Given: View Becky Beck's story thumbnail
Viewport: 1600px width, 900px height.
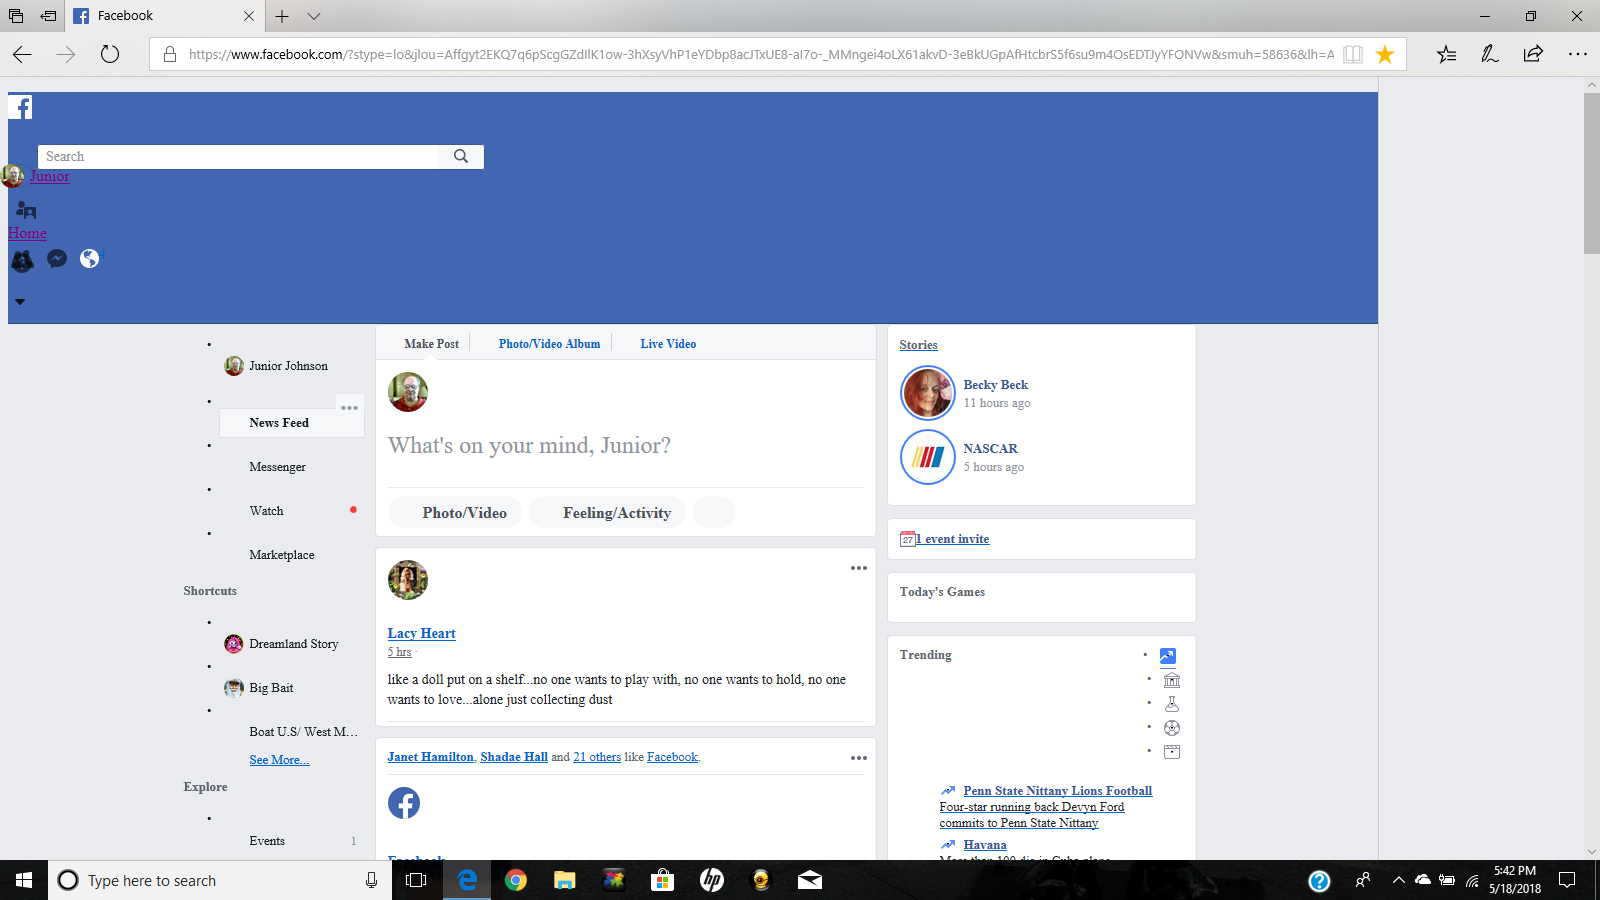Looking at the screenshot, I should (x=928, y=393).
